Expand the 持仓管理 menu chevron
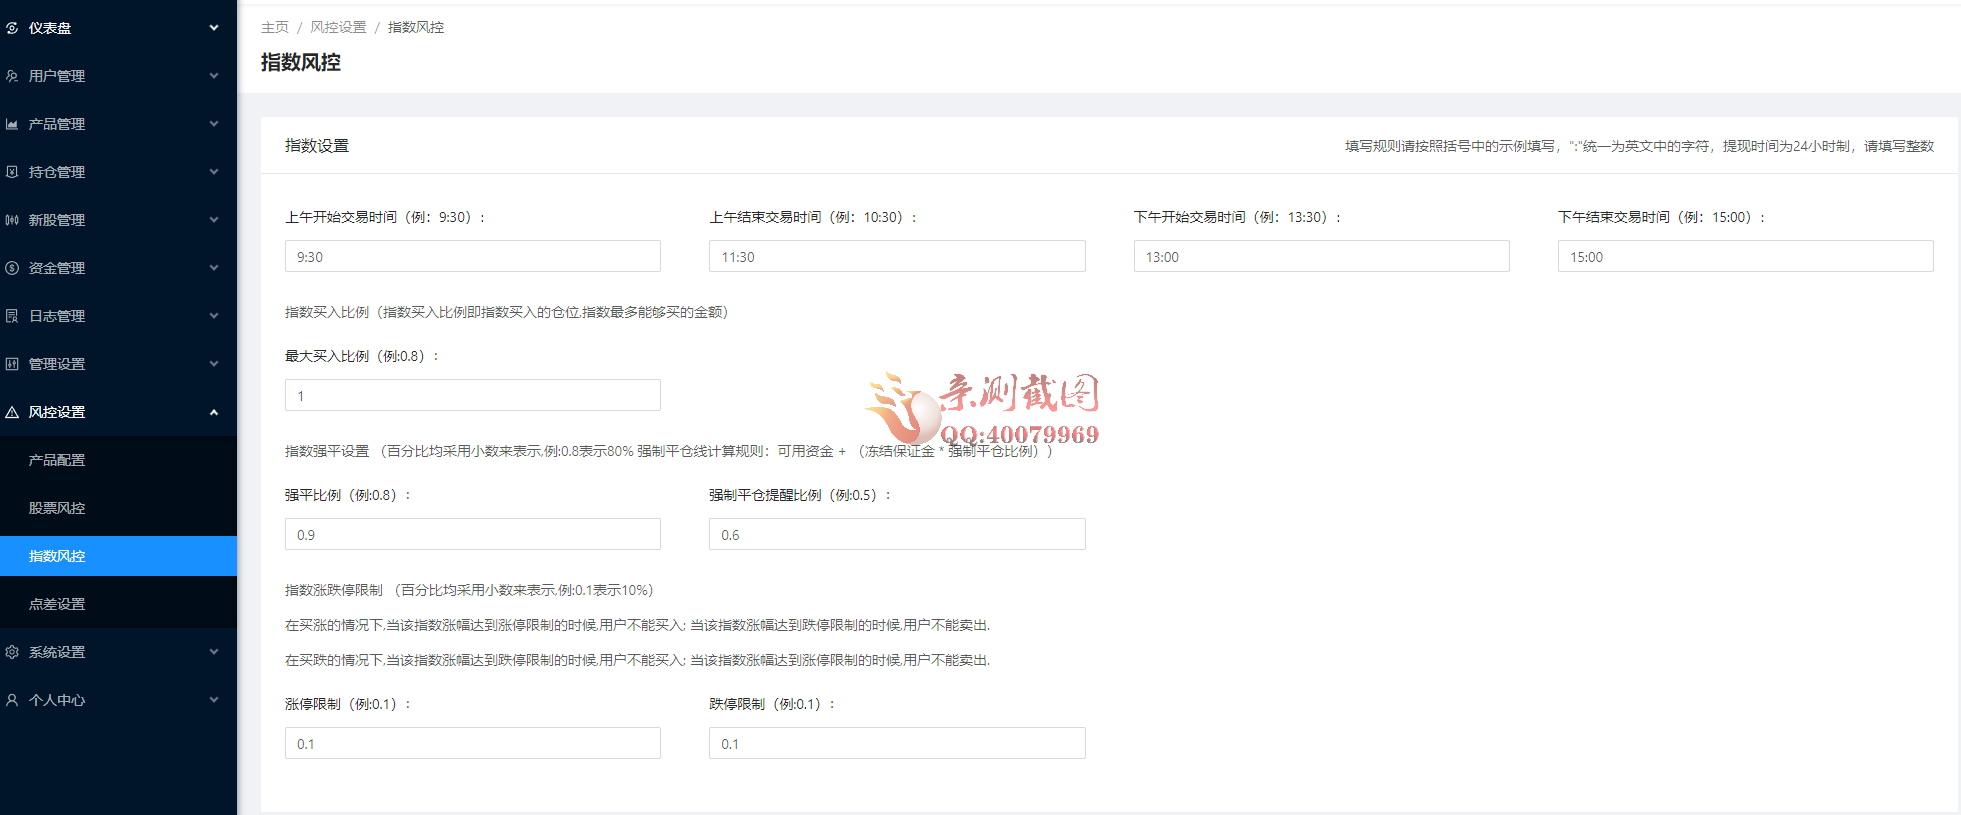The width and height of the screenshot is (1961, 815). 214,172
